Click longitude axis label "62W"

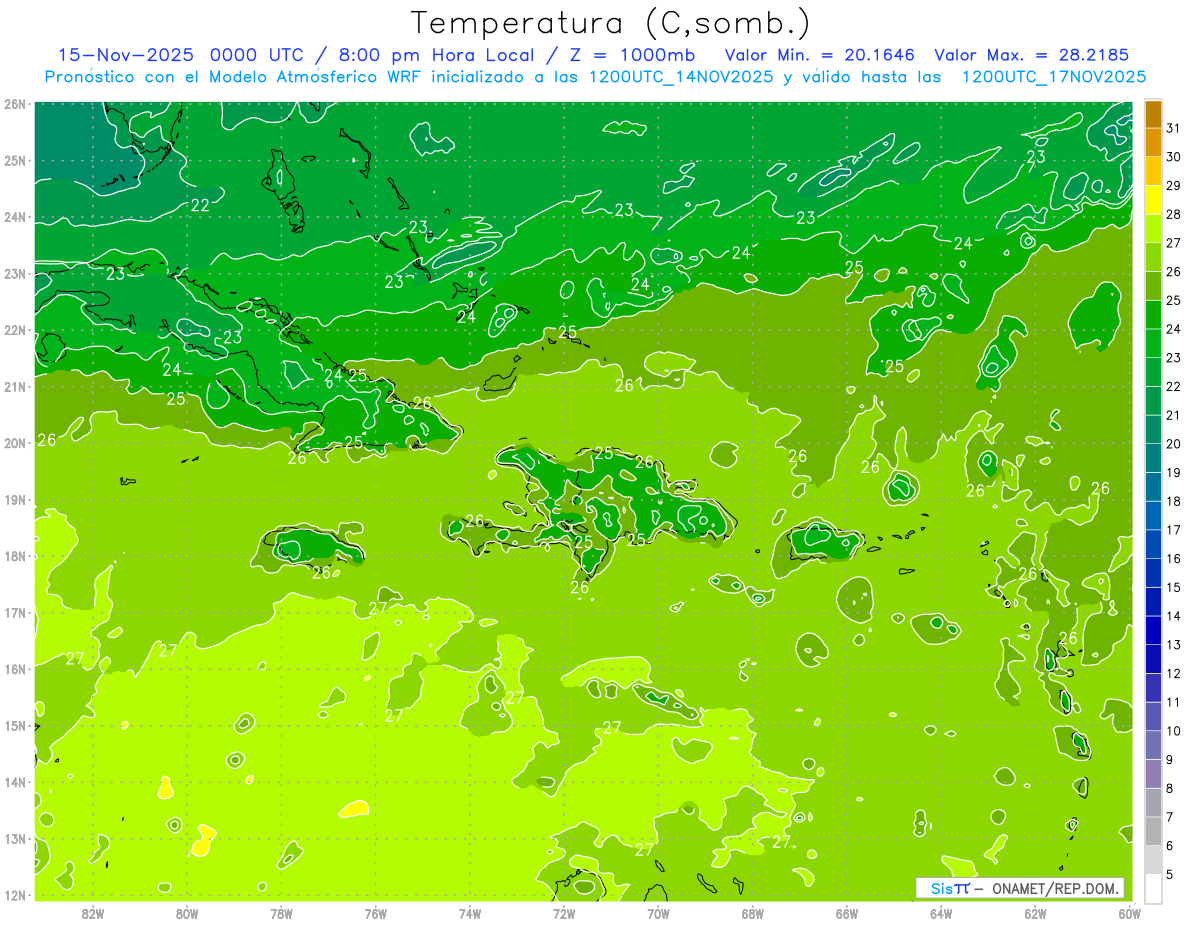point(1035,913)
